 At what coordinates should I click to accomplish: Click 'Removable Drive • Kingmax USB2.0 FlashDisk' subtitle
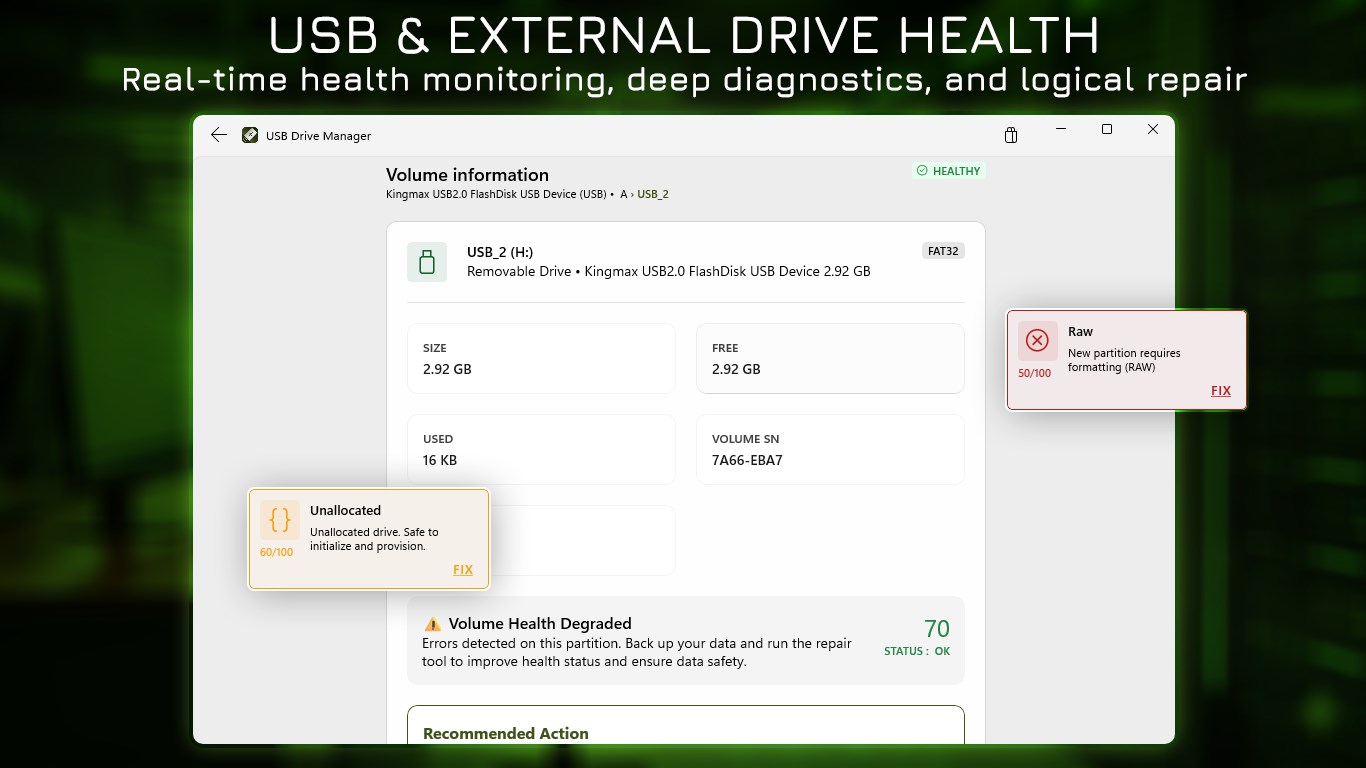coord(669,271)
